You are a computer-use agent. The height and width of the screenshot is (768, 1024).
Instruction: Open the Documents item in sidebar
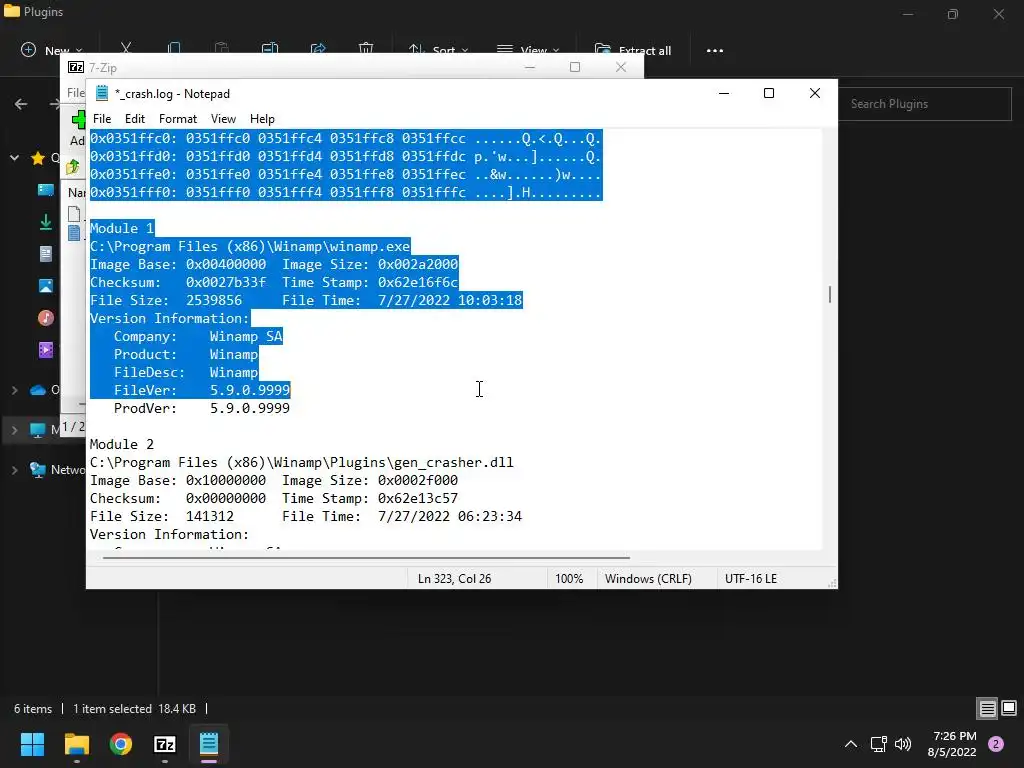46,254
